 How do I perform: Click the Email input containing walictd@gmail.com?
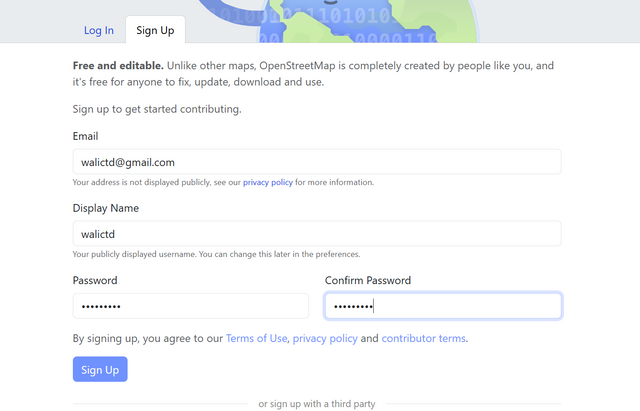tap(317, 162)
